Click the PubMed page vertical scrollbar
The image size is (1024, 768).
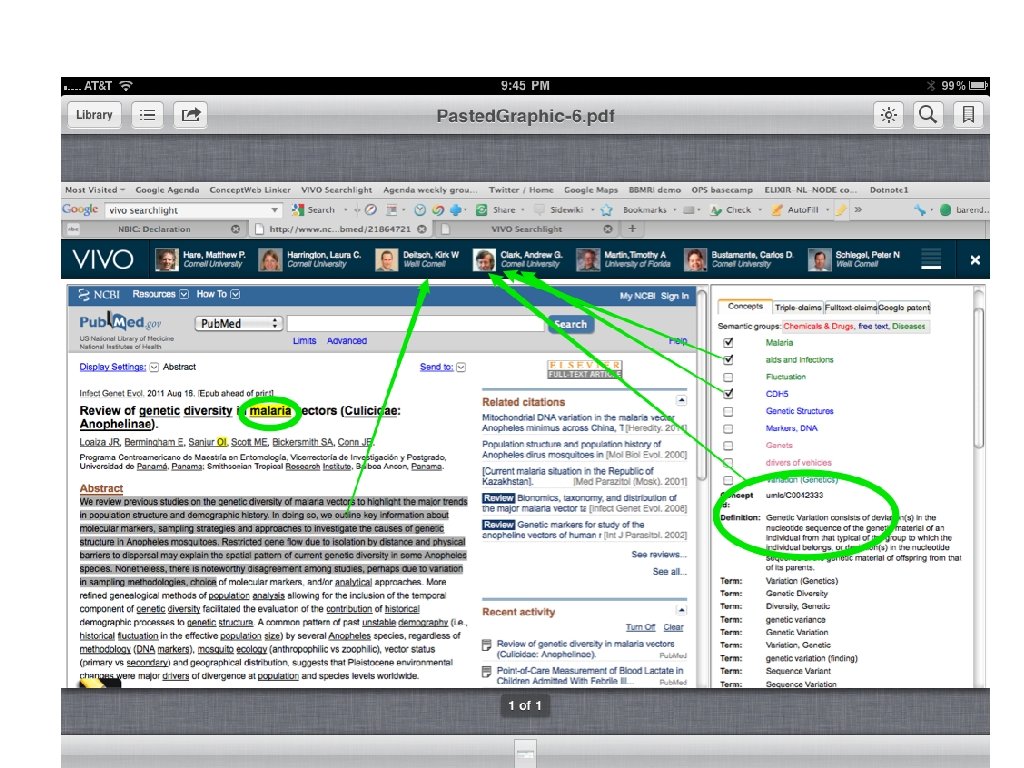coord(702,385)
